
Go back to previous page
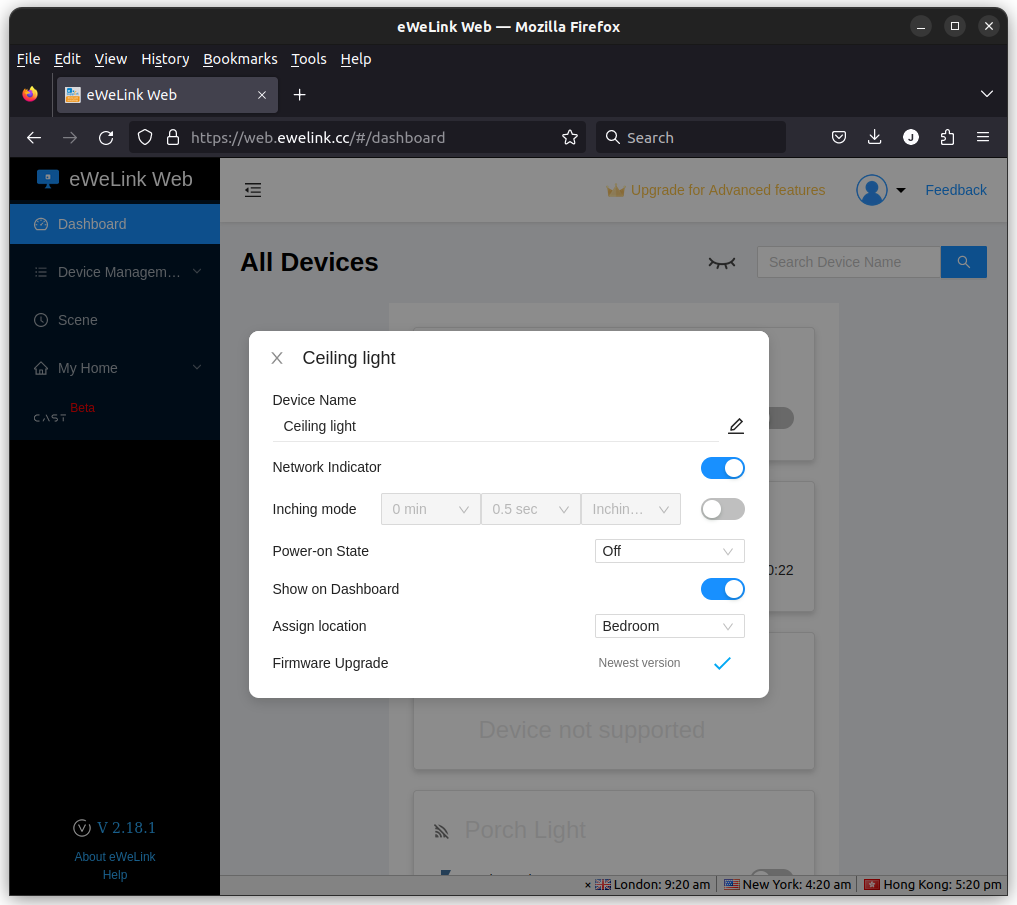click(34, 138)
